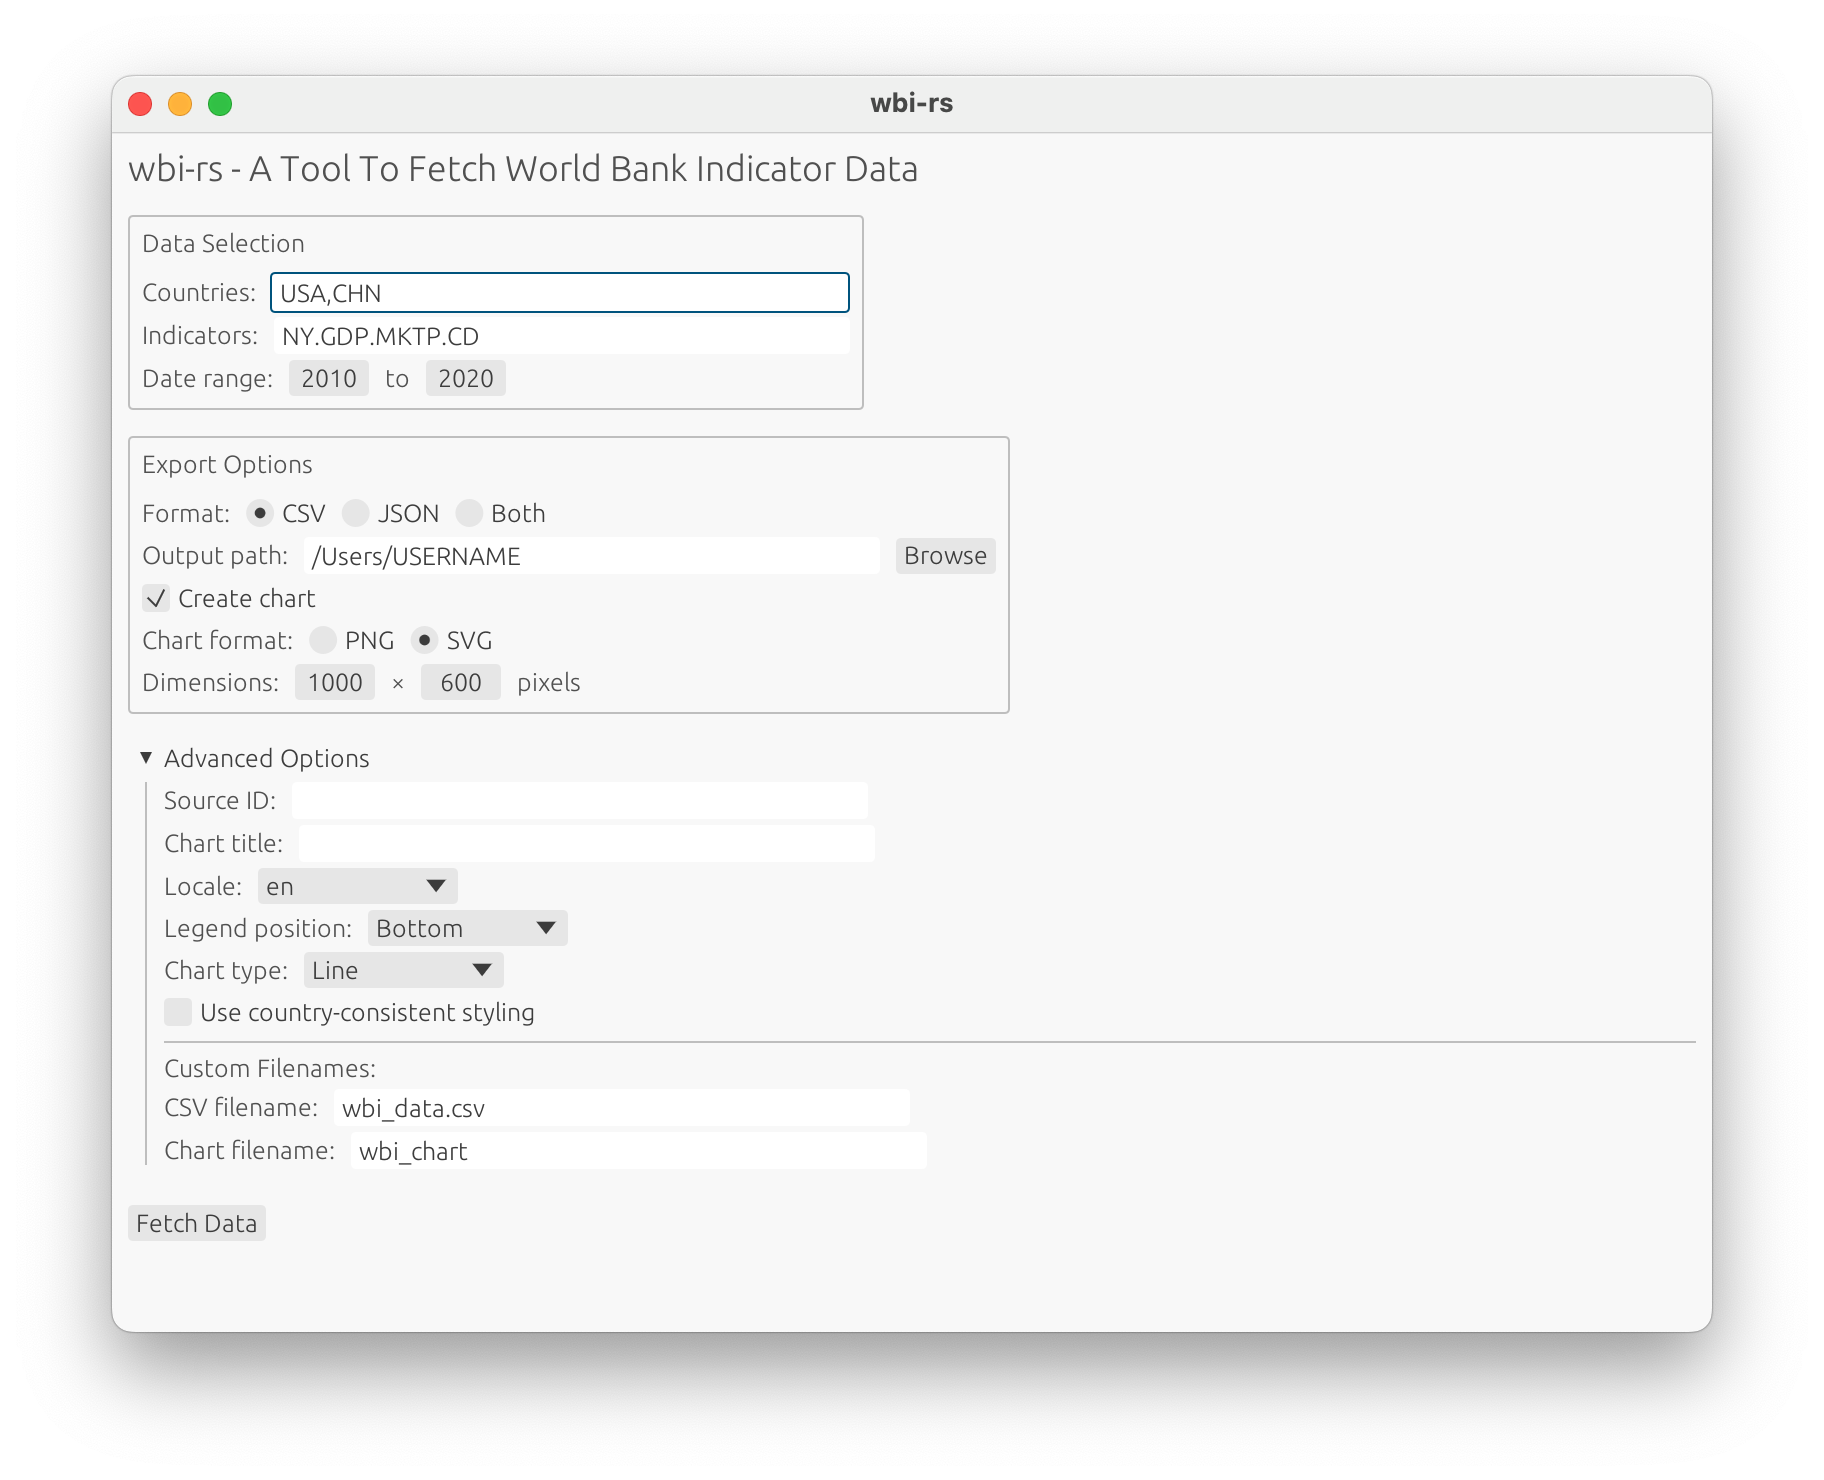Viewport: 1824px width, 1480px height.
Task: Click the Export Options heading
Action: [x=227, y=464]
